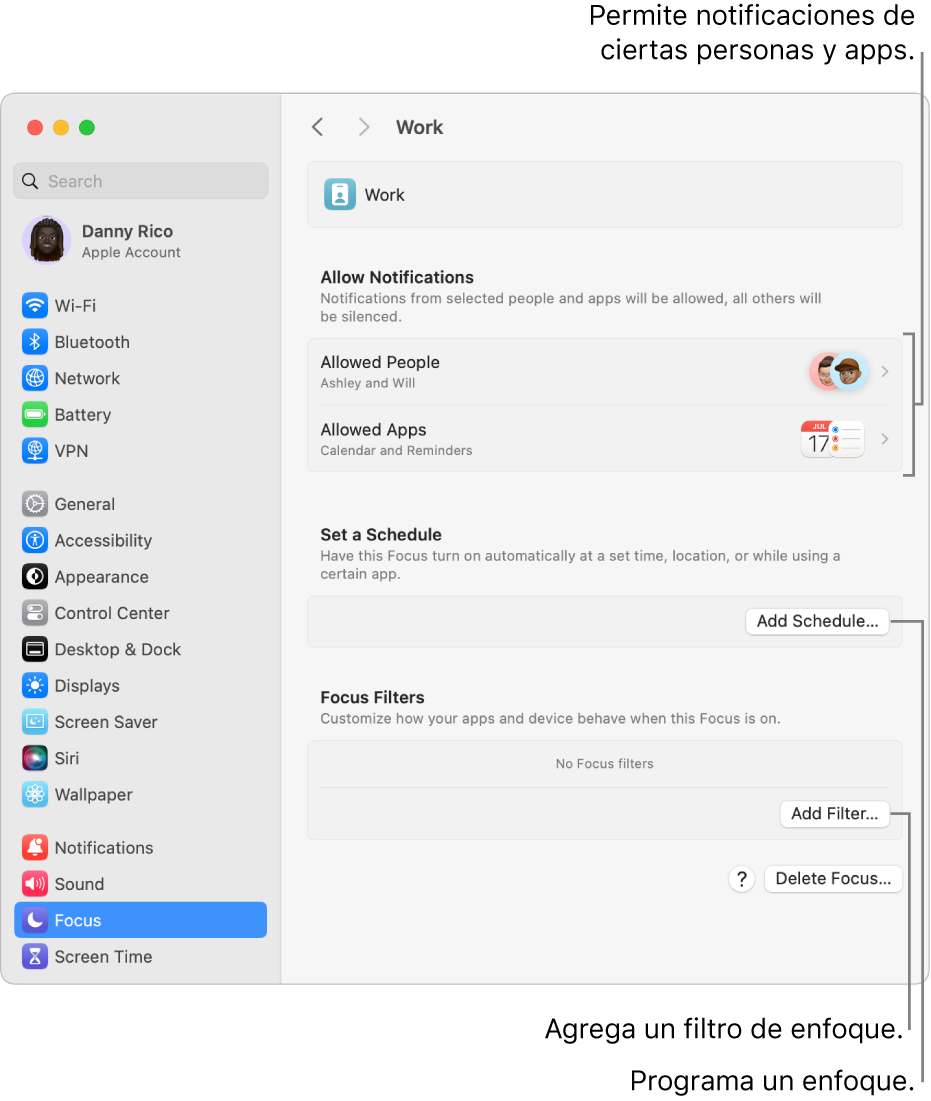Focus the Search field
This screenshot has height=1101, width=931.
point(140,181)
